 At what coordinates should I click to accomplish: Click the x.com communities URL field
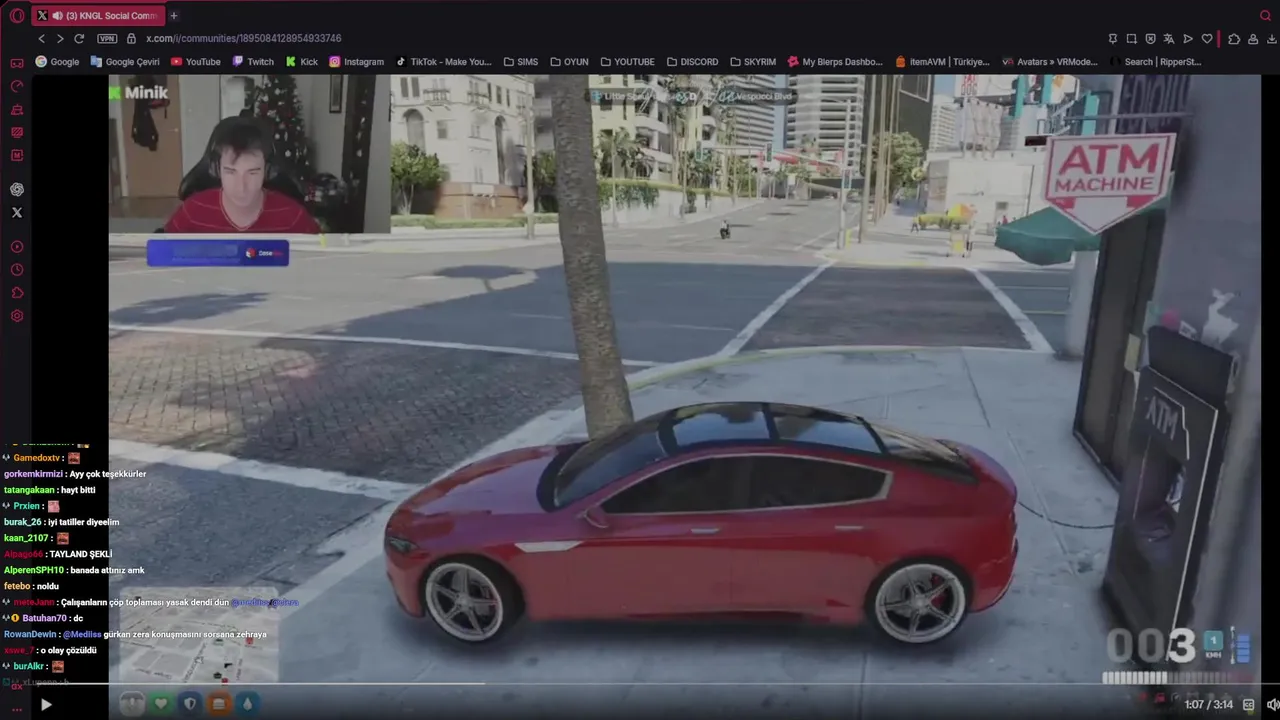pyautogui.click(x=244, y=38)
